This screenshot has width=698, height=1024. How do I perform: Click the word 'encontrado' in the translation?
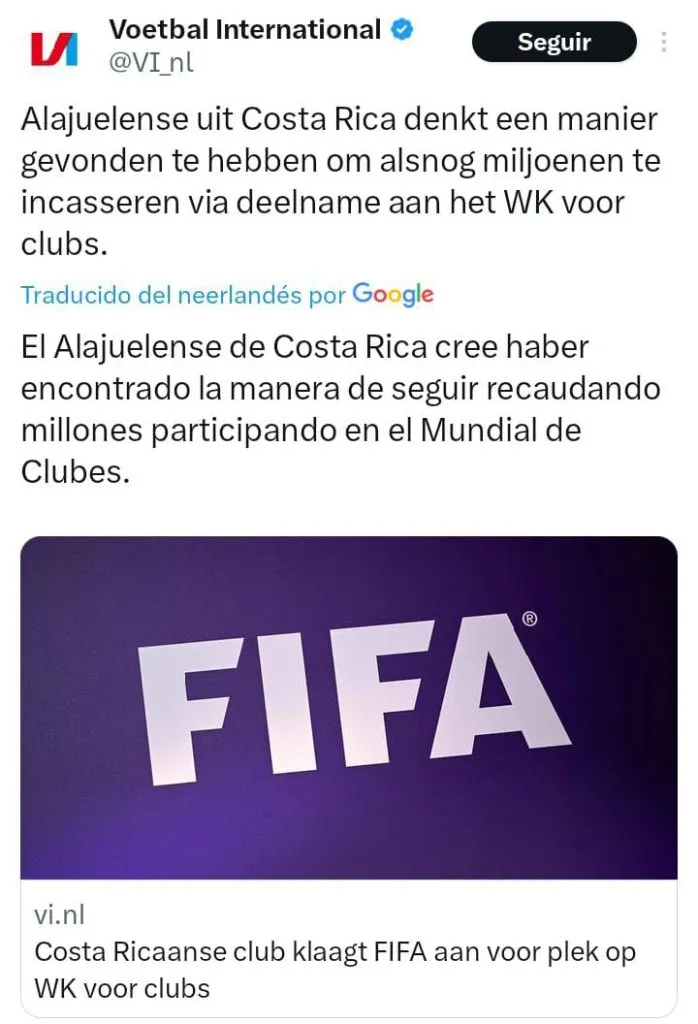105,389
